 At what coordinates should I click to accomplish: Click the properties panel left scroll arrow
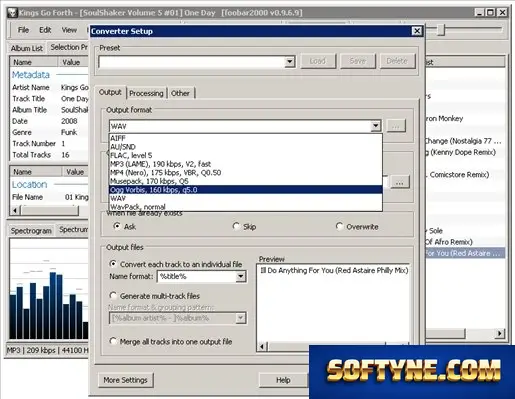coord(15,210)
